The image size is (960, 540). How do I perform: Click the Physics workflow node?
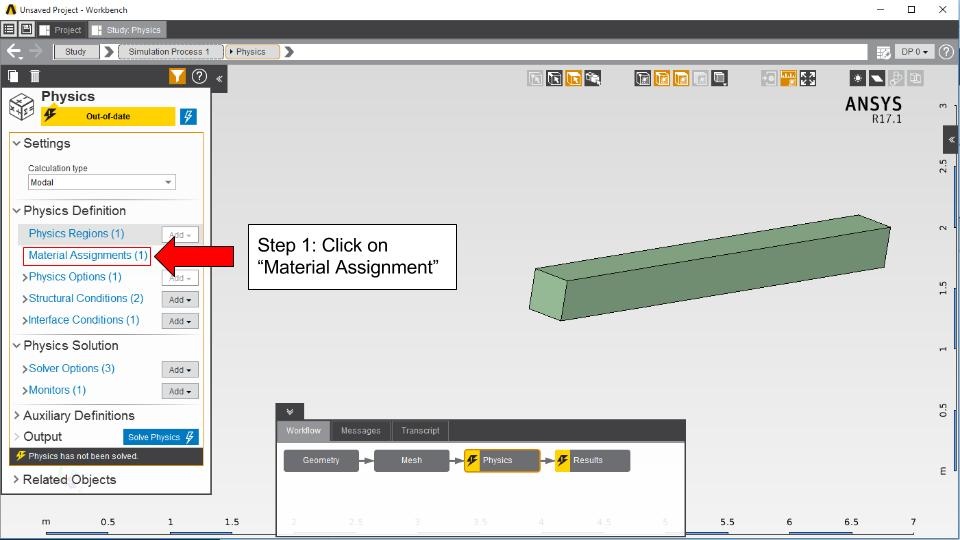pos(502,460)
